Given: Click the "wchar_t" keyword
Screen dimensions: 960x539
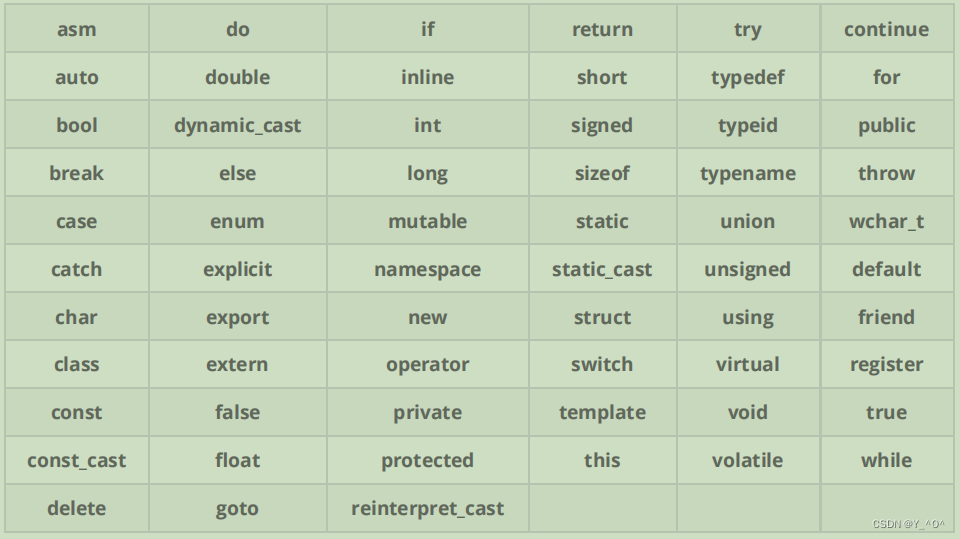Looking at the screenshot, I should tap(886, 221).
